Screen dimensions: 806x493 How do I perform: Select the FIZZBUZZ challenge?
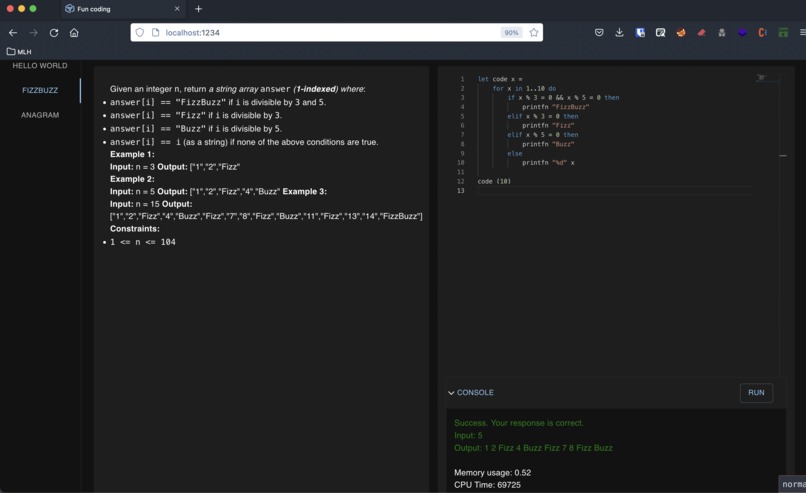[40, 90]
